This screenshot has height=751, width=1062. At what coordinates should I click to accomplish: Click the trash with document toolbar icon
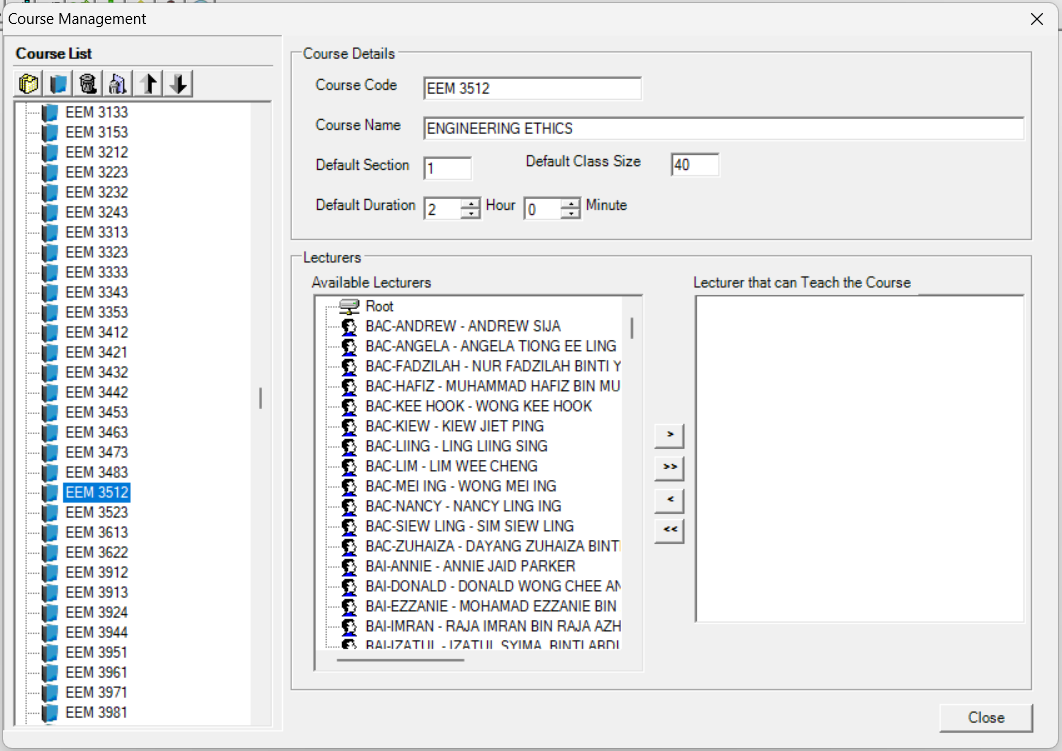[x=117, y=84]
